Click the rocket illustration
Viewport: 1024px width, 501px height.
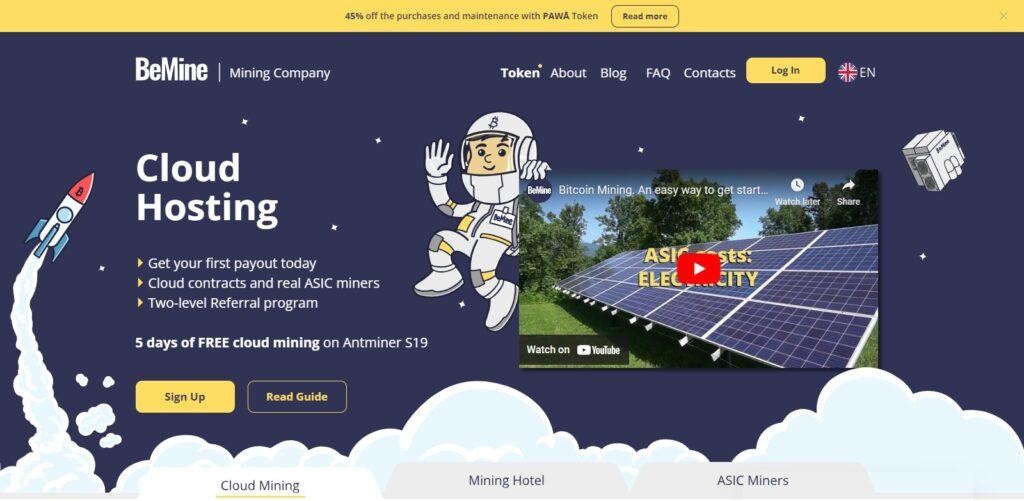[62, 216]
